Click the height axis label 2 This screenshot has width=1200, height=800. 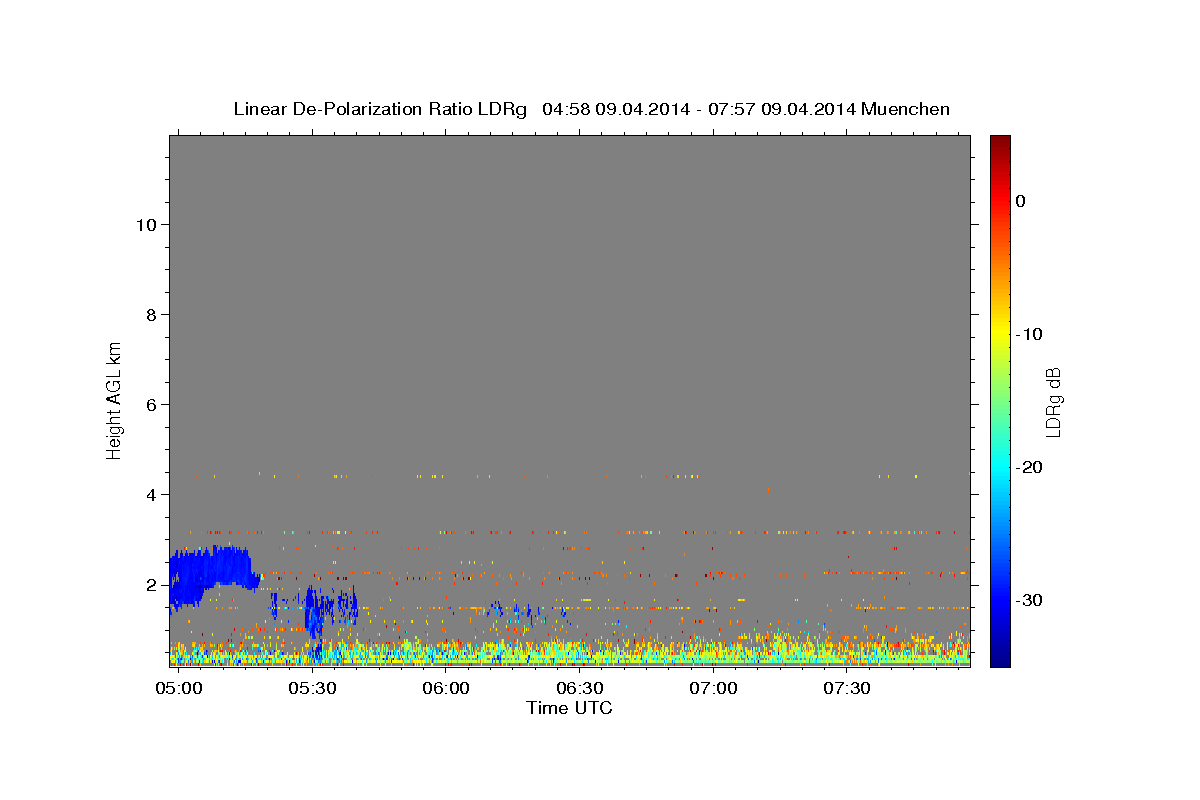(151, 585)
